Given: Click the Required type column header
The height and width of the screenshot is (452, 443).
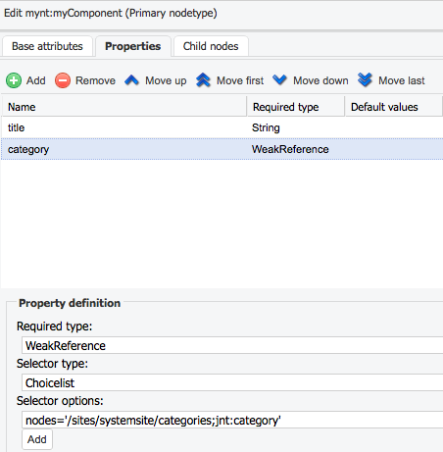Looking at the screenshot, I should tap(296, 107).
